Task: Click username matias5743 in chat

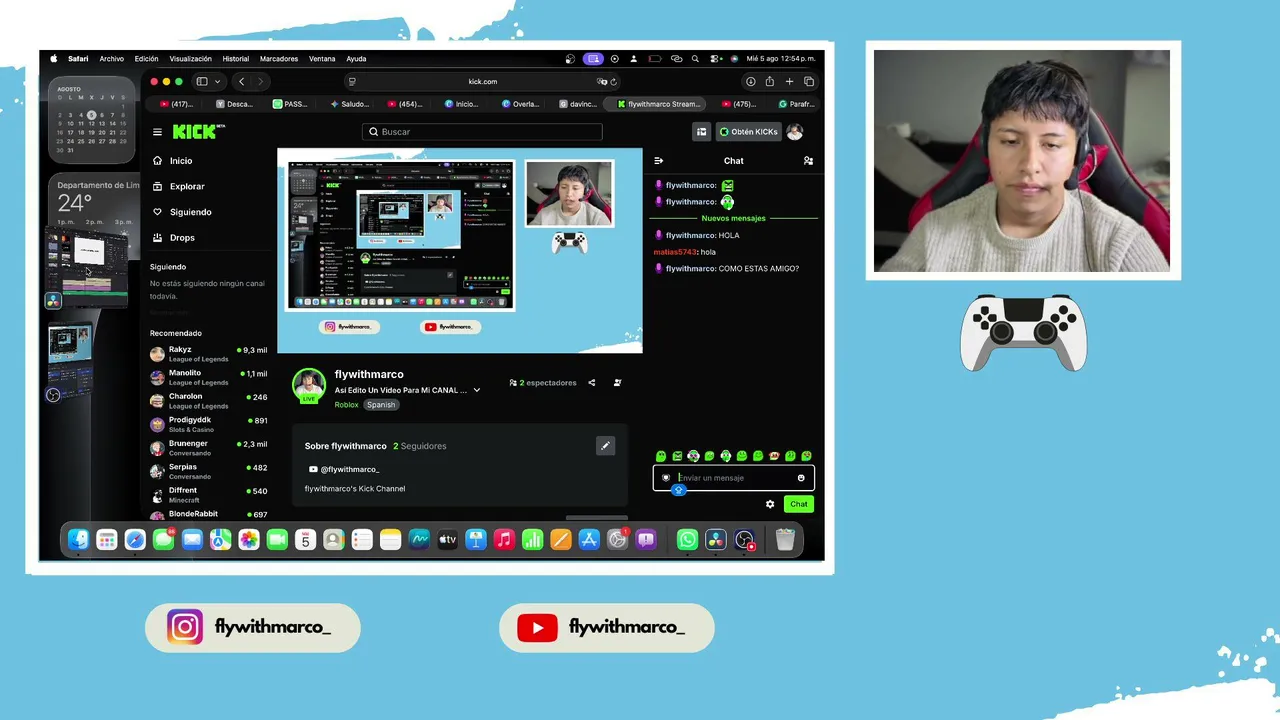Action: (x=675, y=252)
